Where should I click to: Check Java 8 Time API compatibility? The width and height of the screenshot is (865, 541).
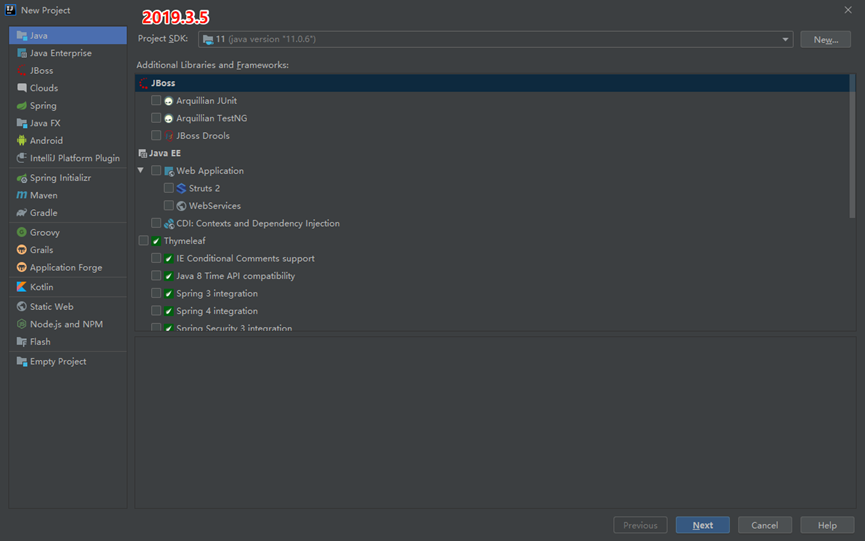point(156,276)
